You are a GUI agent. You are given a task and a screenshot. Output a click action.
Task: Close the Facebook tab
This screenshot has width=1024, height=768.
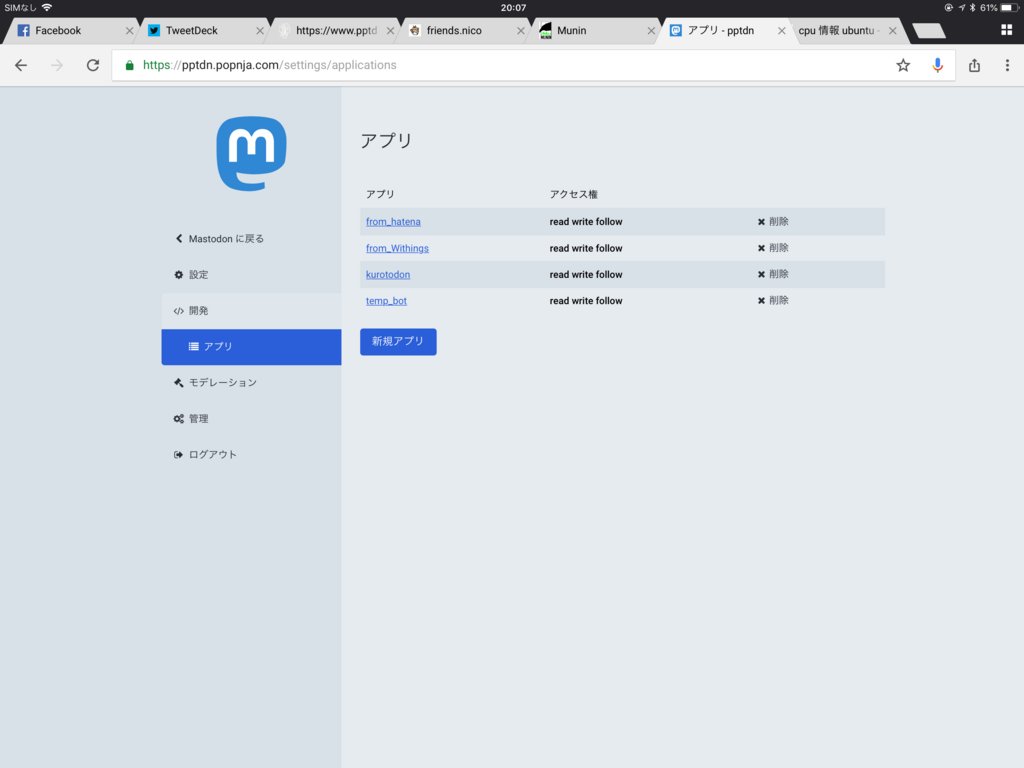[x=129, y=31]
